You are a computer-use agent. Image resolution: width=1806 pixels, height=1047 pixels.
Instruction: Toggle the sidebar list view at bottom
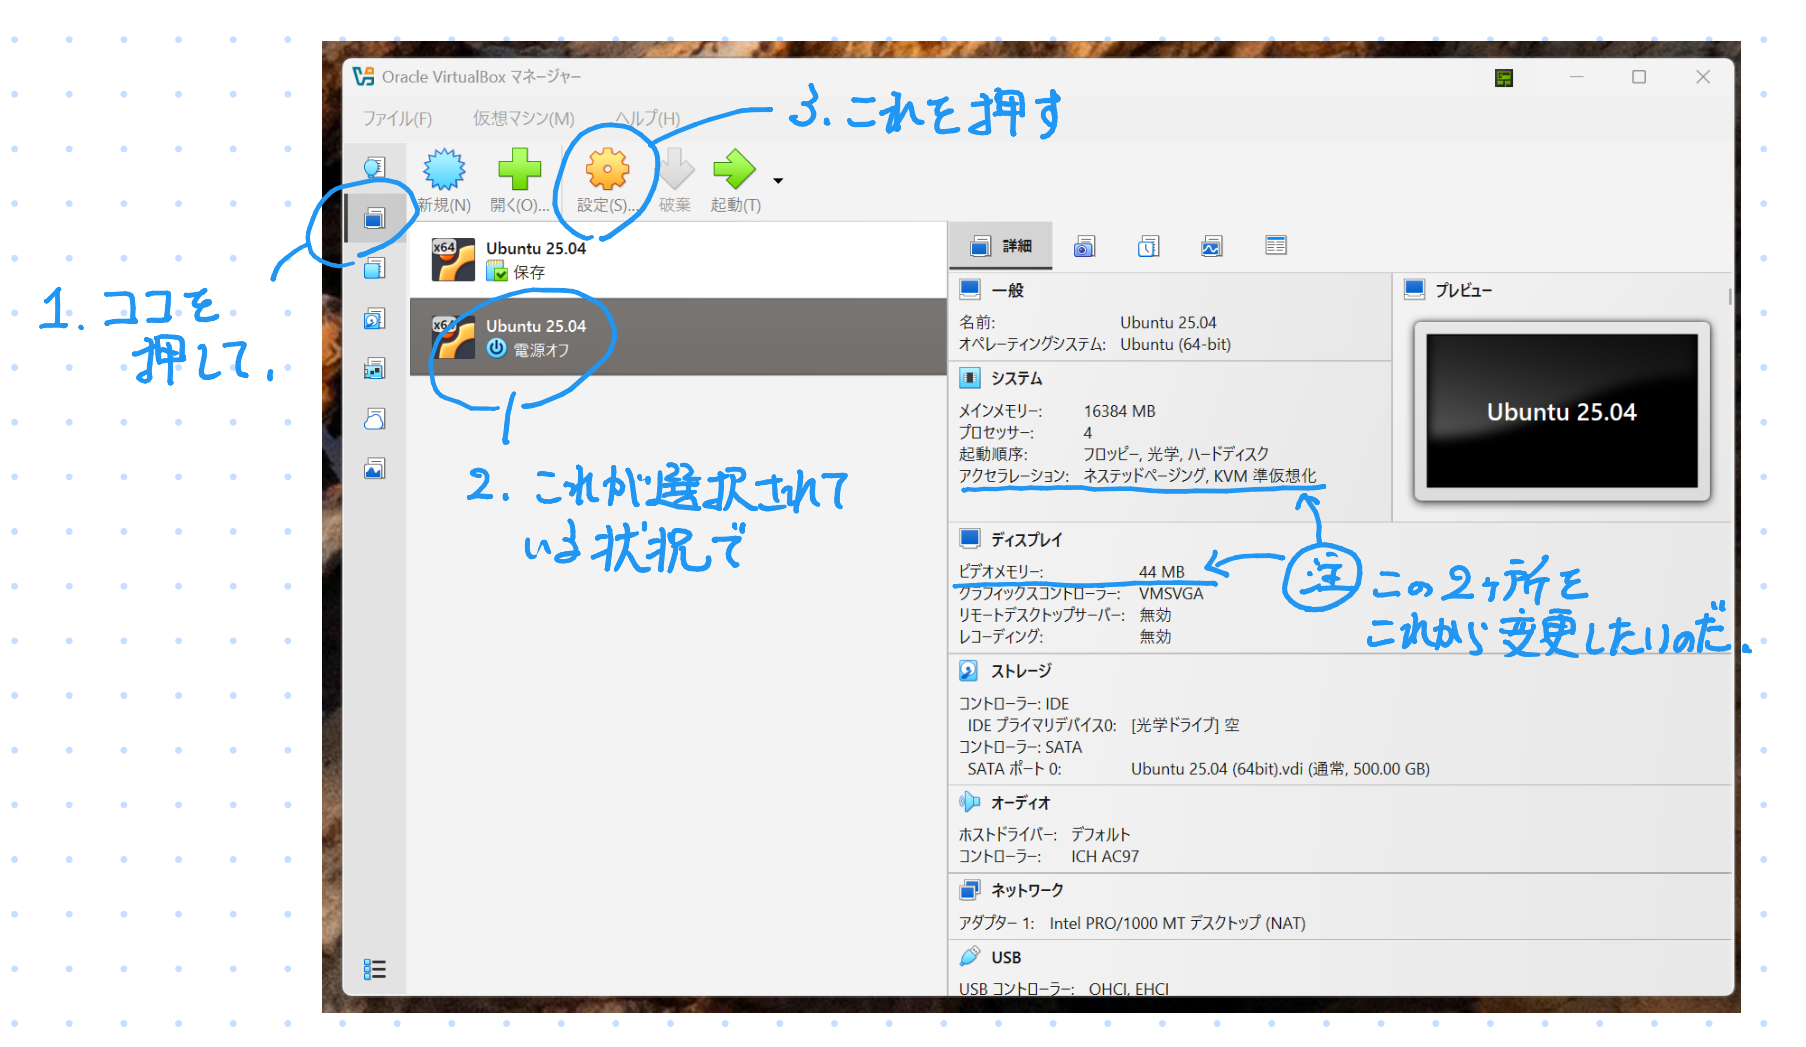coord(375,969)
